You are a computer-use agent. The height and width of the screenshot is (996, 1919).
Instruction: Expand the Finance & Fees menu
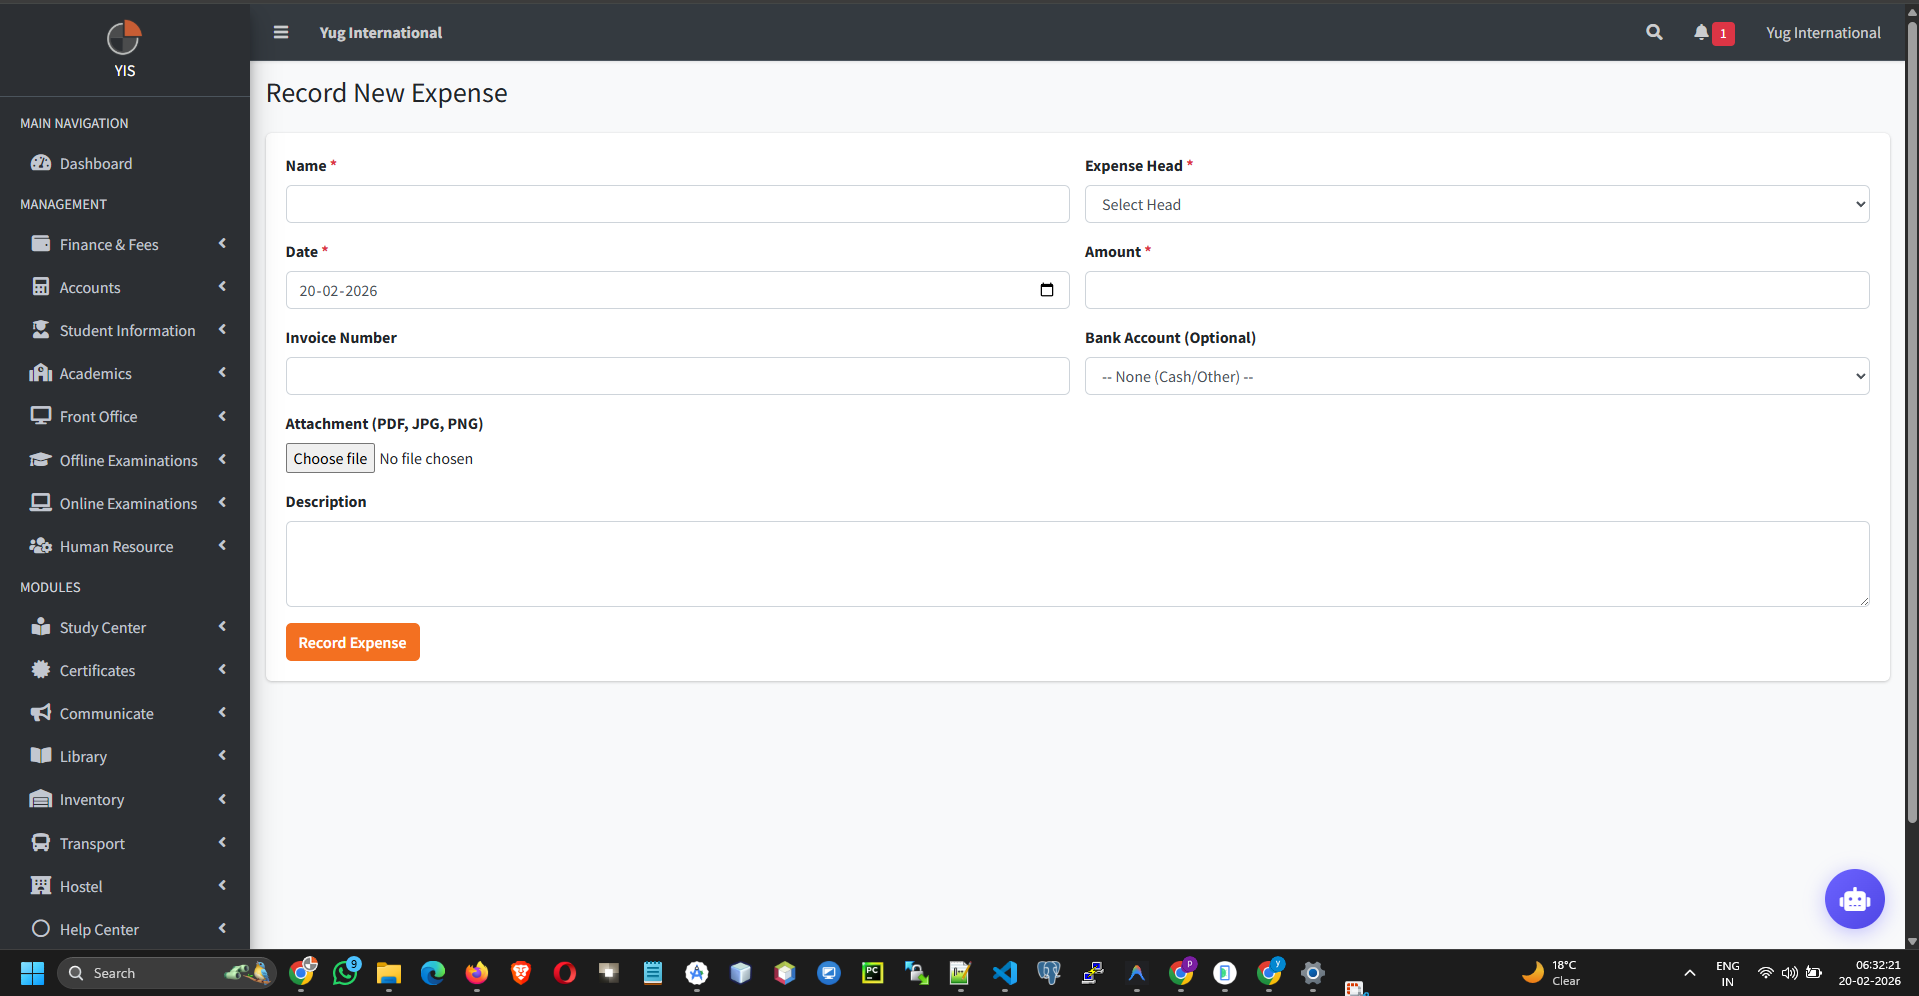[221, 243]
